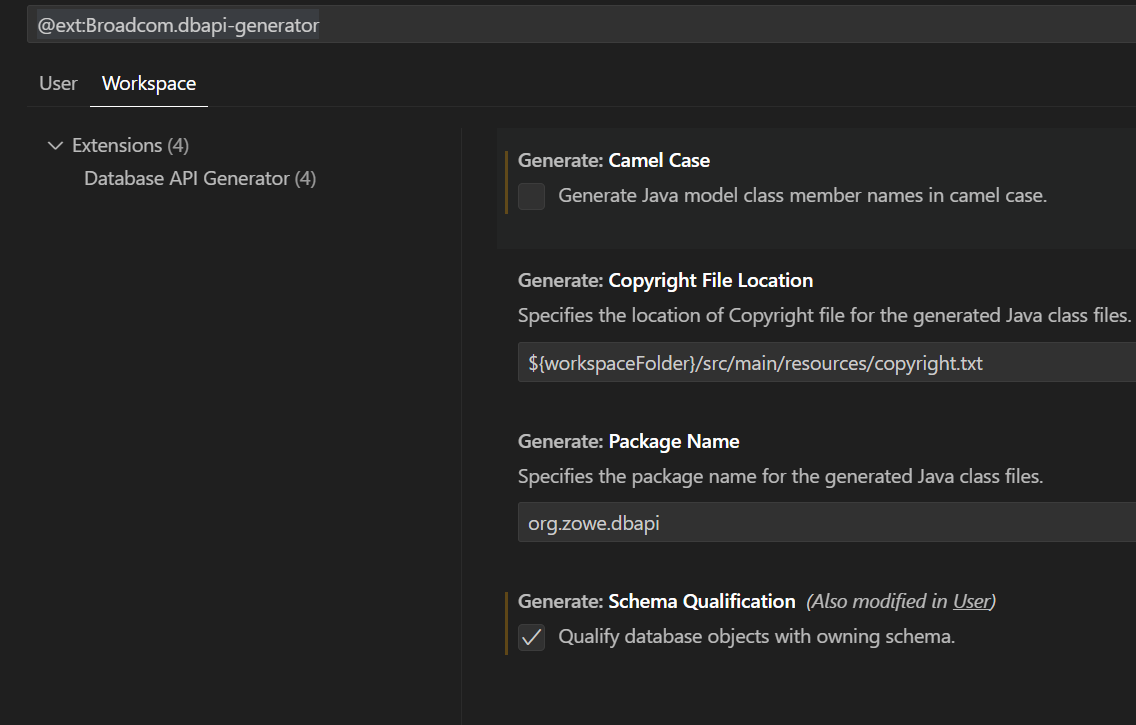This screenshot has width=1136, height=725.
Task: Uncheck the Schema Qualification checkbox
Action: point(532,637)
